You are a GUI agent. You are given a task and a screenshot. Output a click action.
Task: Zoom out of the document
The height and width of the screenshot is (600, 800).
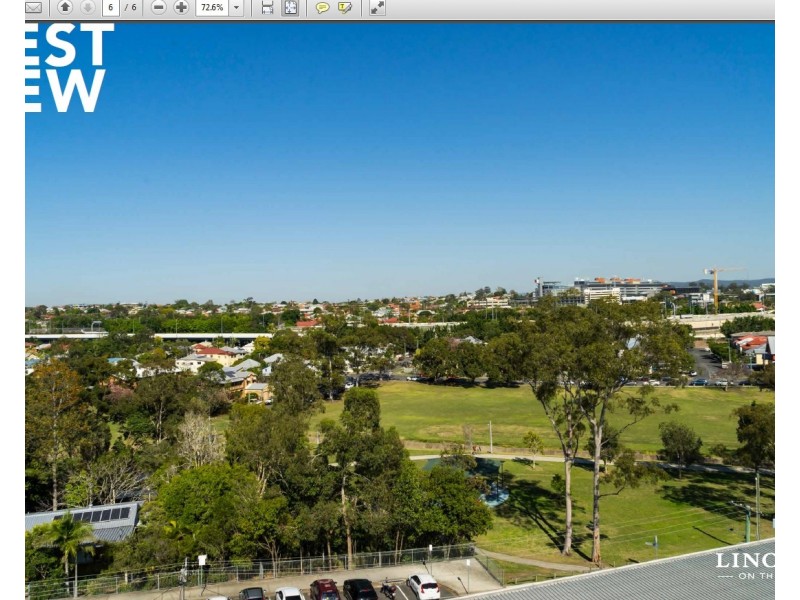(x=157, y=7)
